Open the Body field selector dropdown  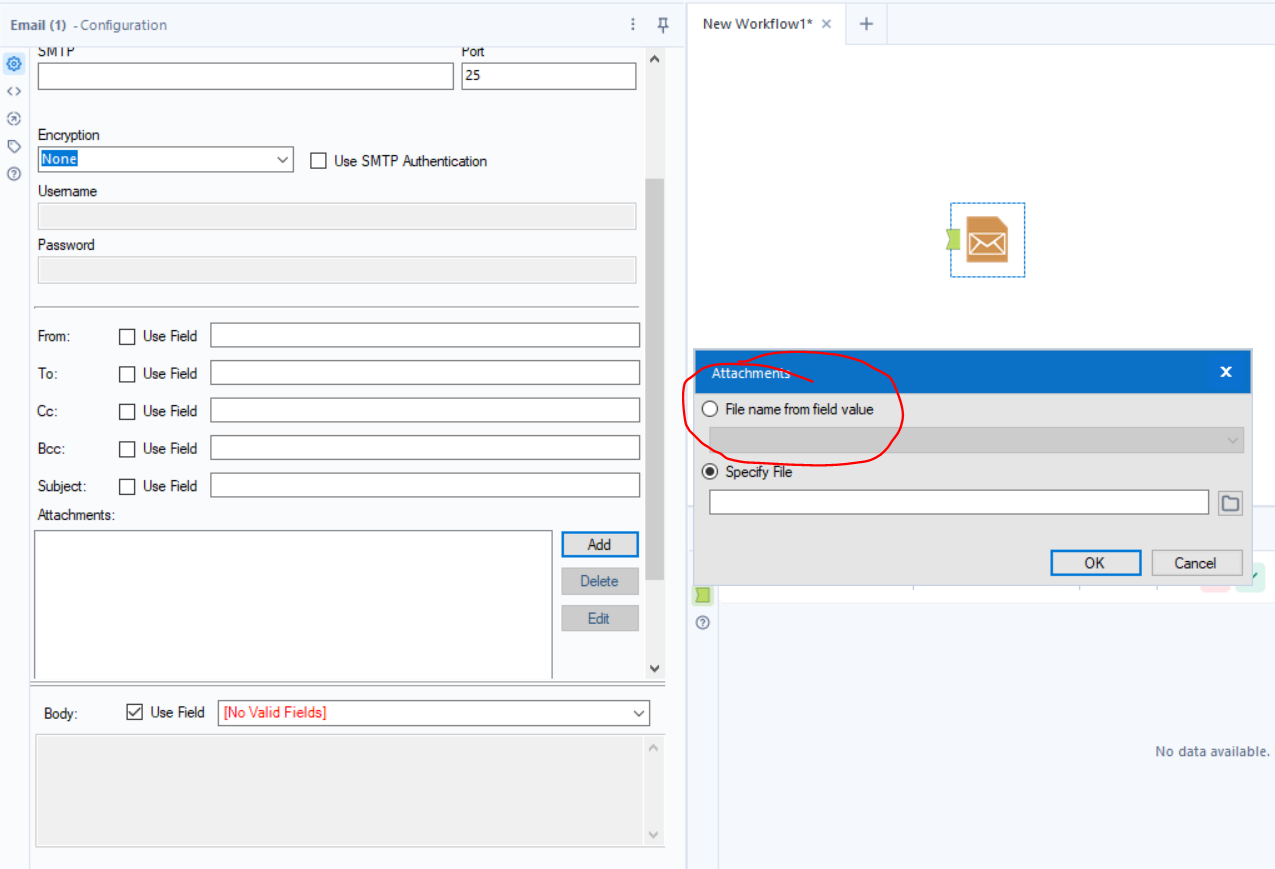coord(638,713)
